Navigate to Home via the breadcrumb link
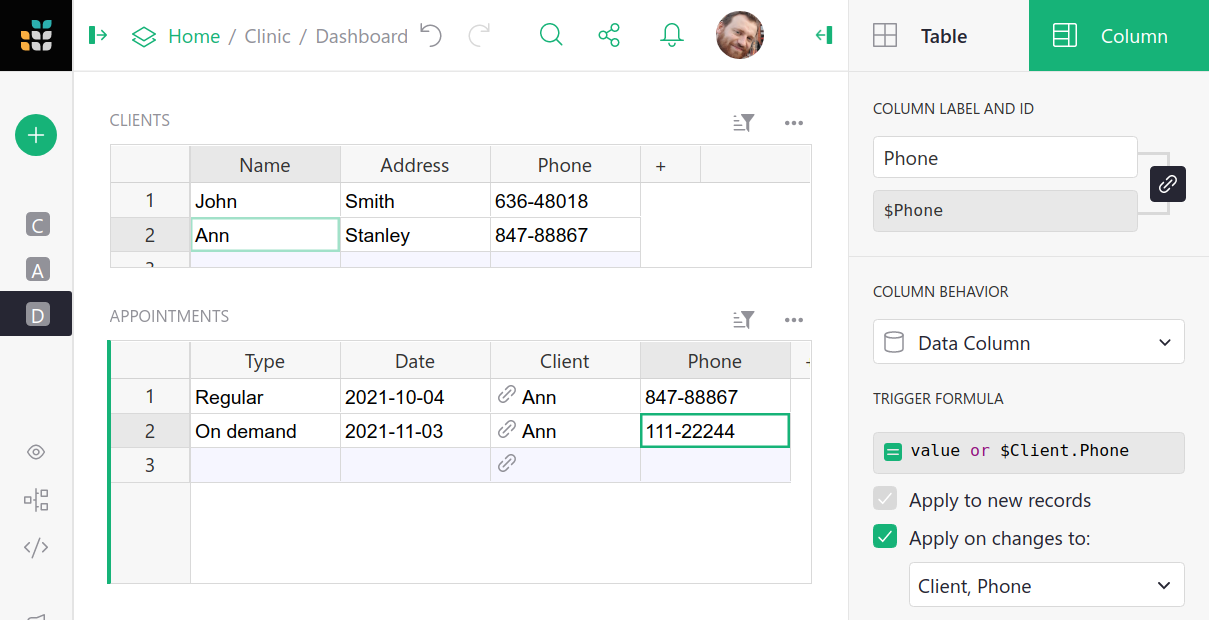Viewport: 1209px width, 620px height. click(194, 36)
